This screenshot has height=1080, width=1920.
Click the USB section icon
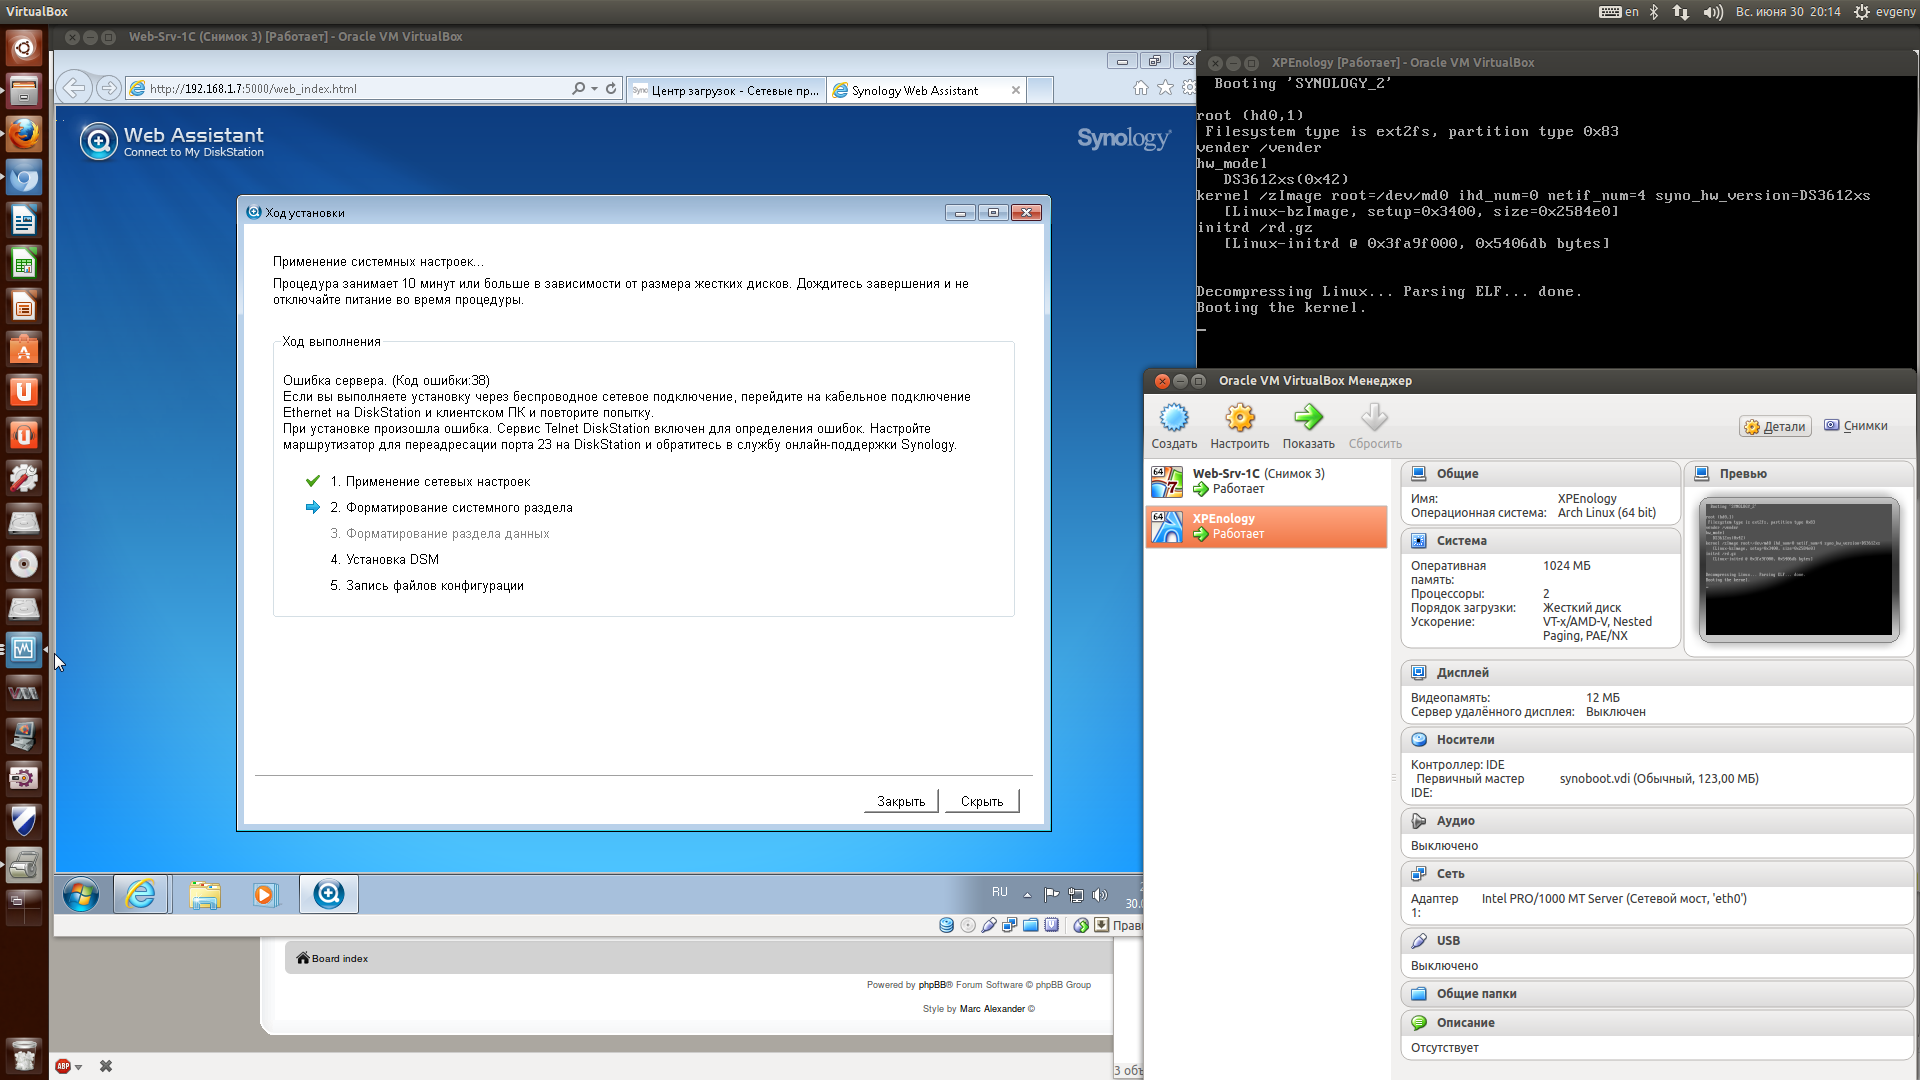pos(1418,940)
